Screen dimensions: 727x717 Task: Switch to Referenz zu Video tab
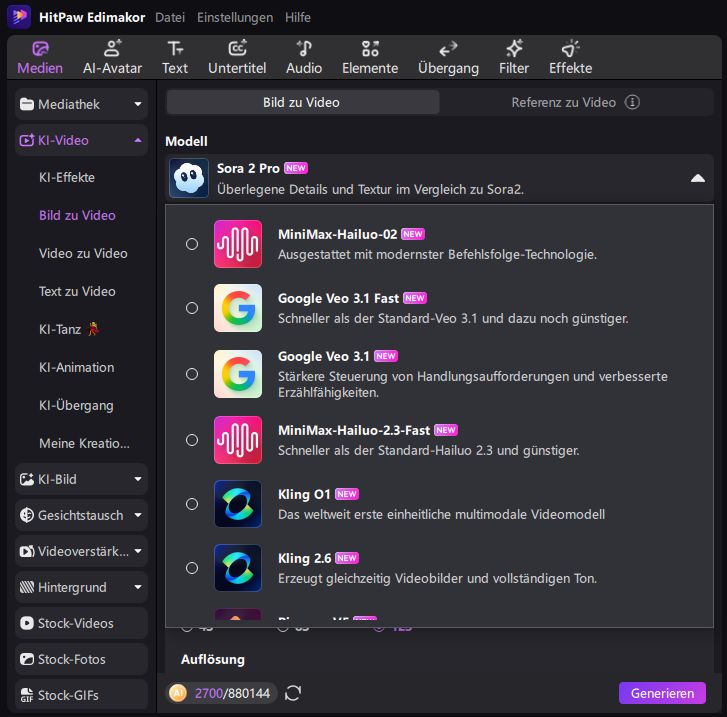coord(564,102)
